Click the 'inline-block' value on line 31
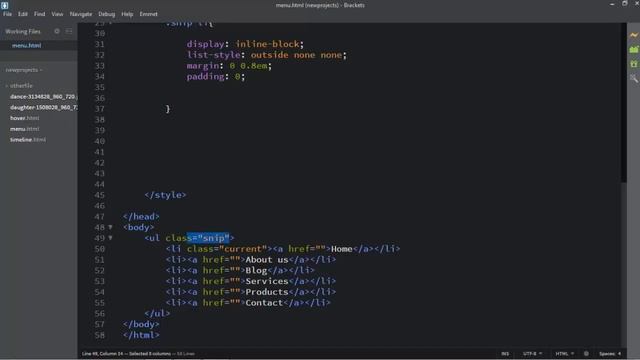The image size is (640, 360). [x=267, y=44]
